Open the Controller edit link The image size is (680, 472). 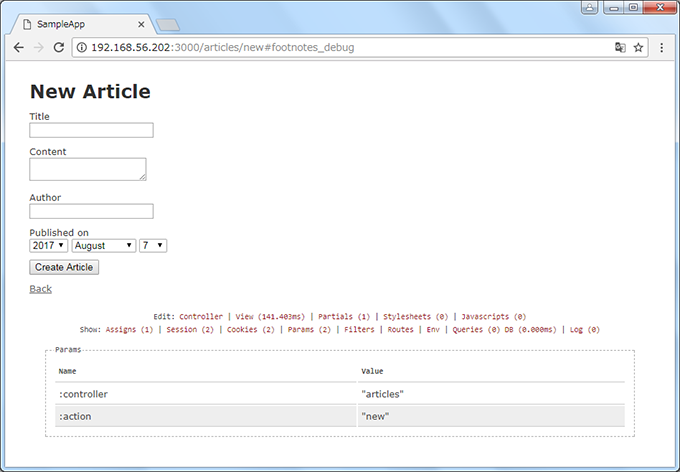201,317
